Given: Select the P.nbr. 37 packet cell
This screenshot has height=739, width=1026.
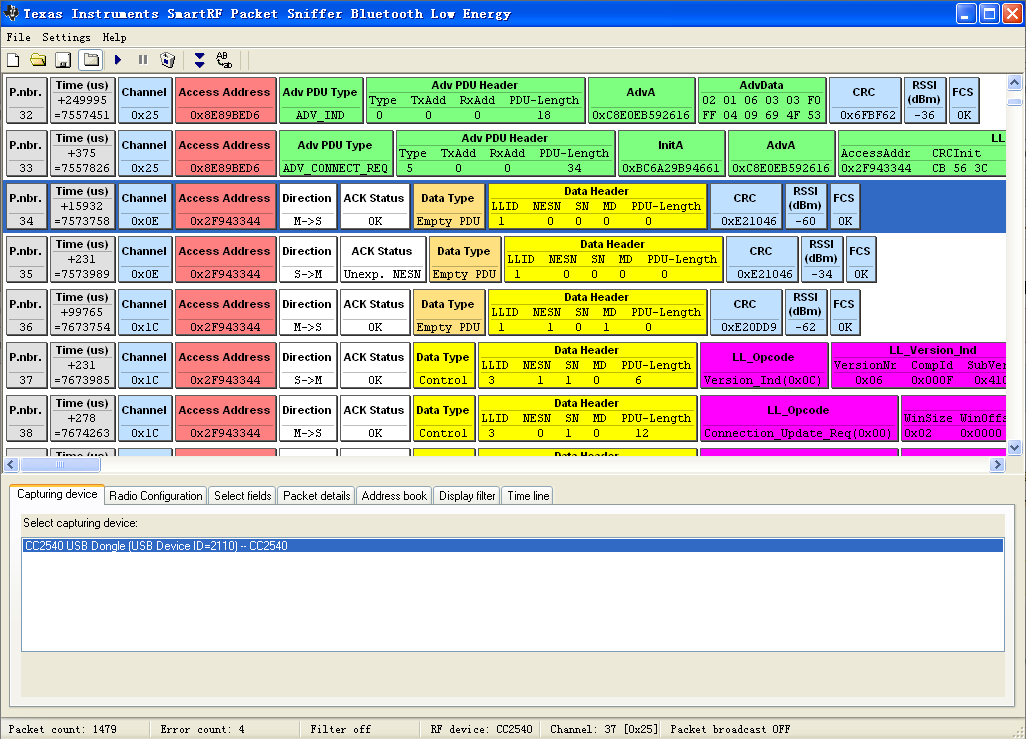Looking at the screenshot, I should pos(26,365).
